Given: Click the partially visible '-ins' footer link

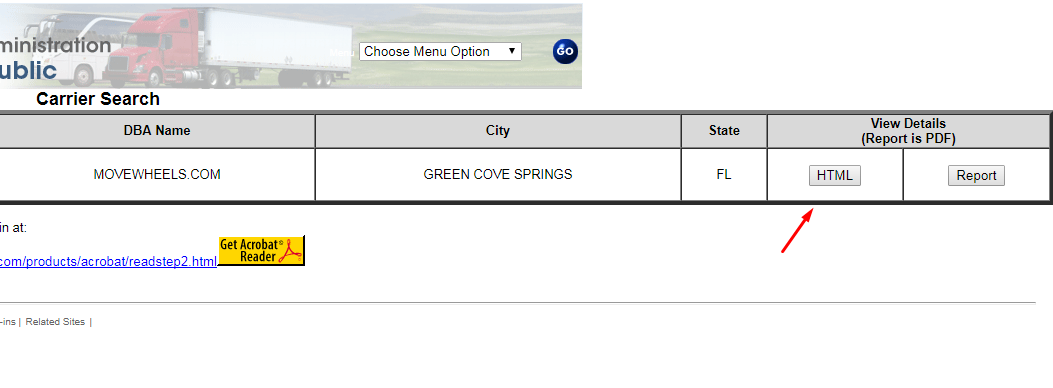Looking at the screenshot, I should pos(7,322).
